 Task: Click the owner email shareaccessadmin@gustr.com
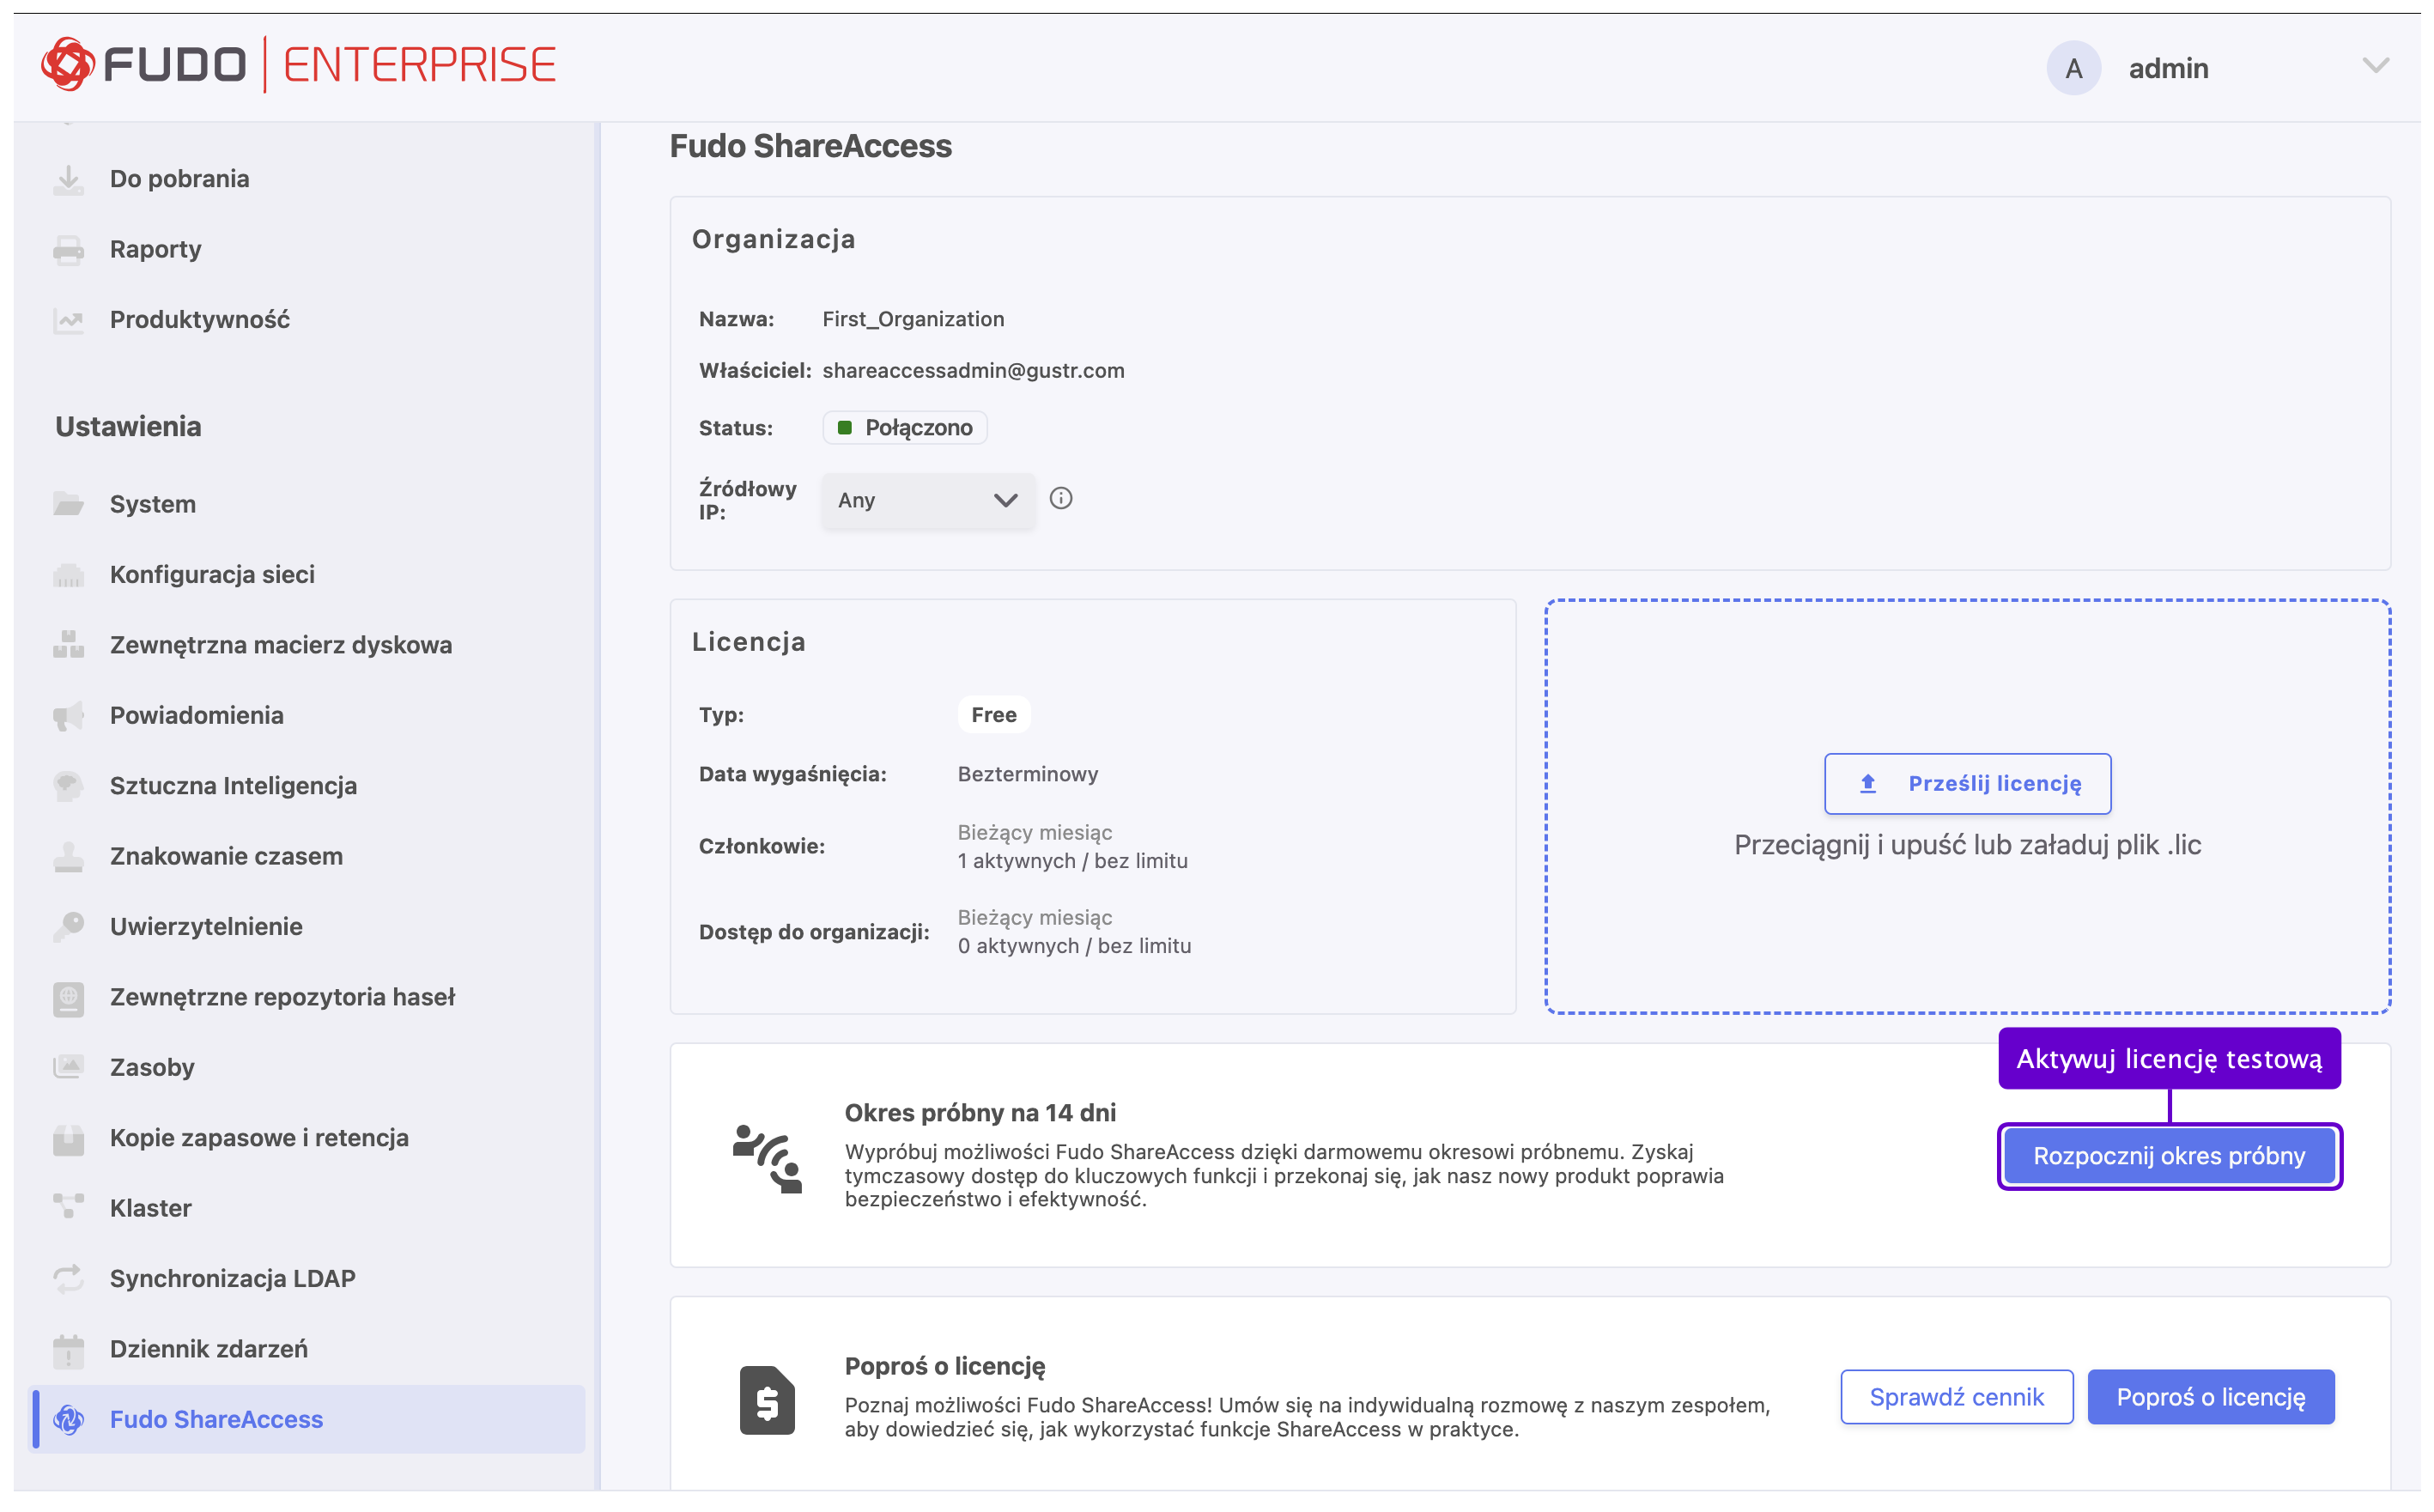pyautogui.click(x=973, y=371)
